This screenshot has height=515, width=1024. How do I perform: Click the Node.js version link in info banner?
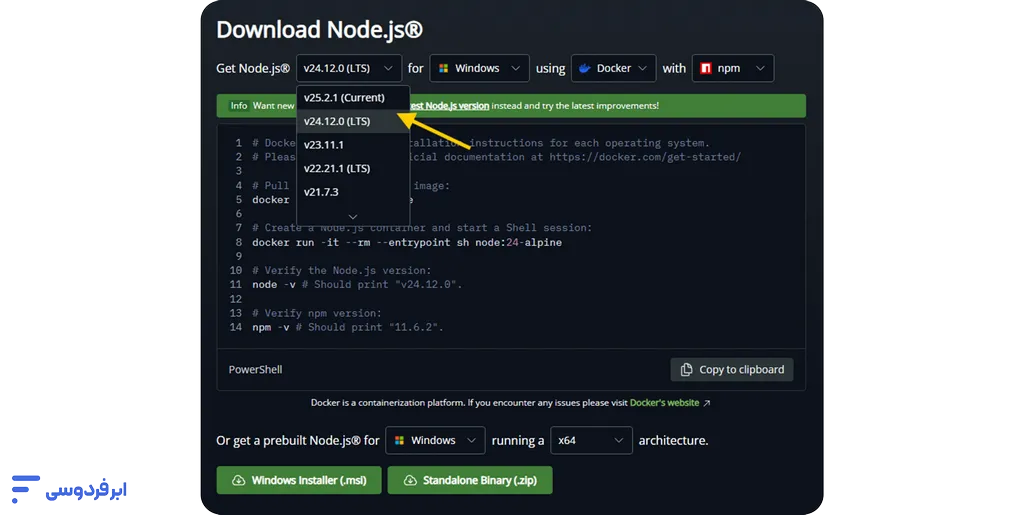[x=448, y=106]
